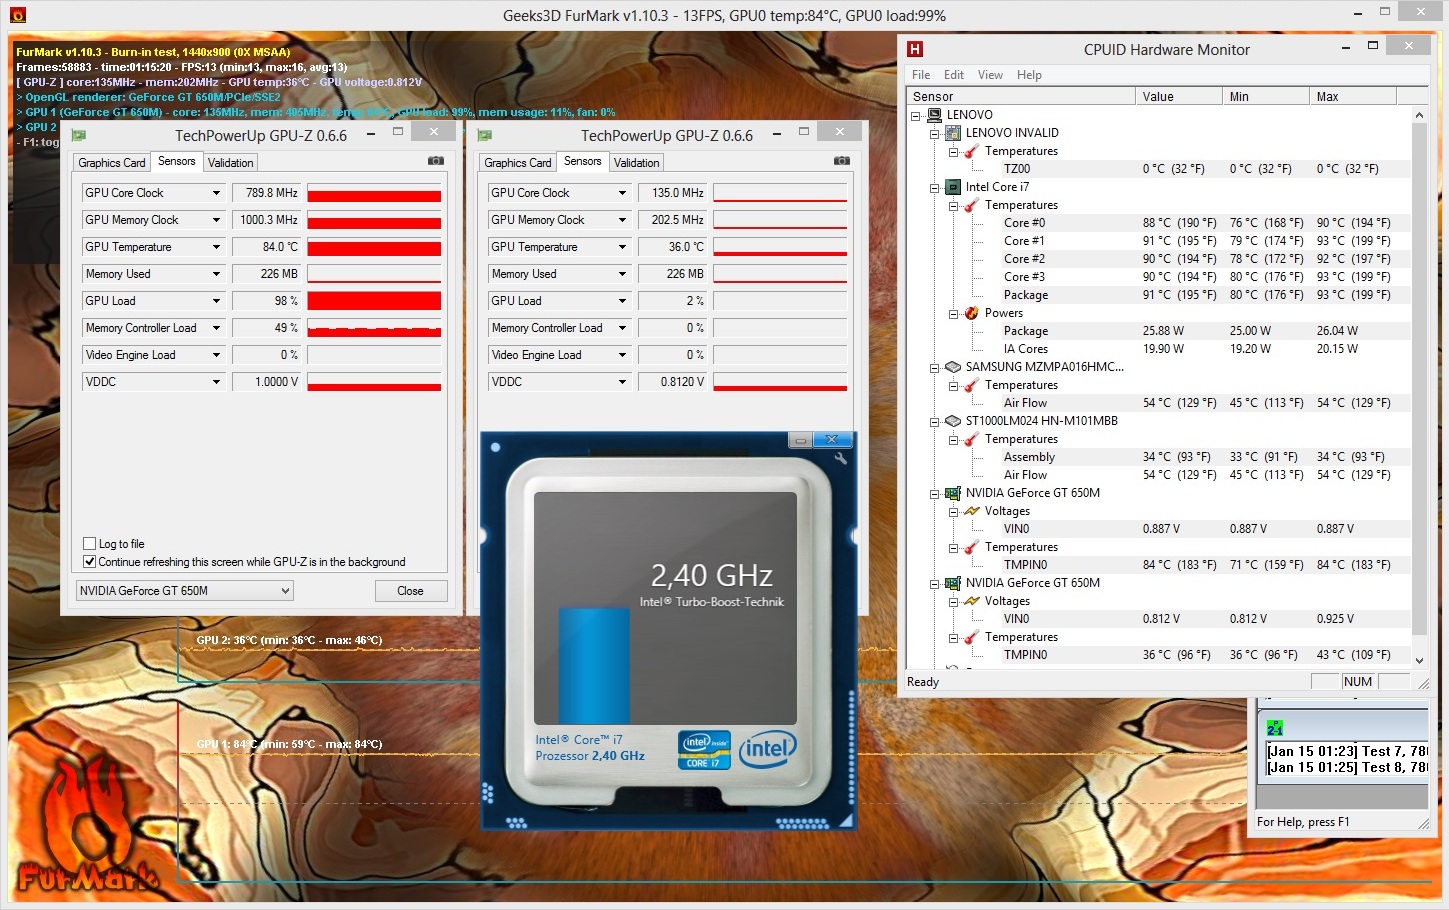Image resolution: width=1449 pixels, height=910 pixels.
Task: Open the View menu in Hardware Monitor
Action: 990,75
